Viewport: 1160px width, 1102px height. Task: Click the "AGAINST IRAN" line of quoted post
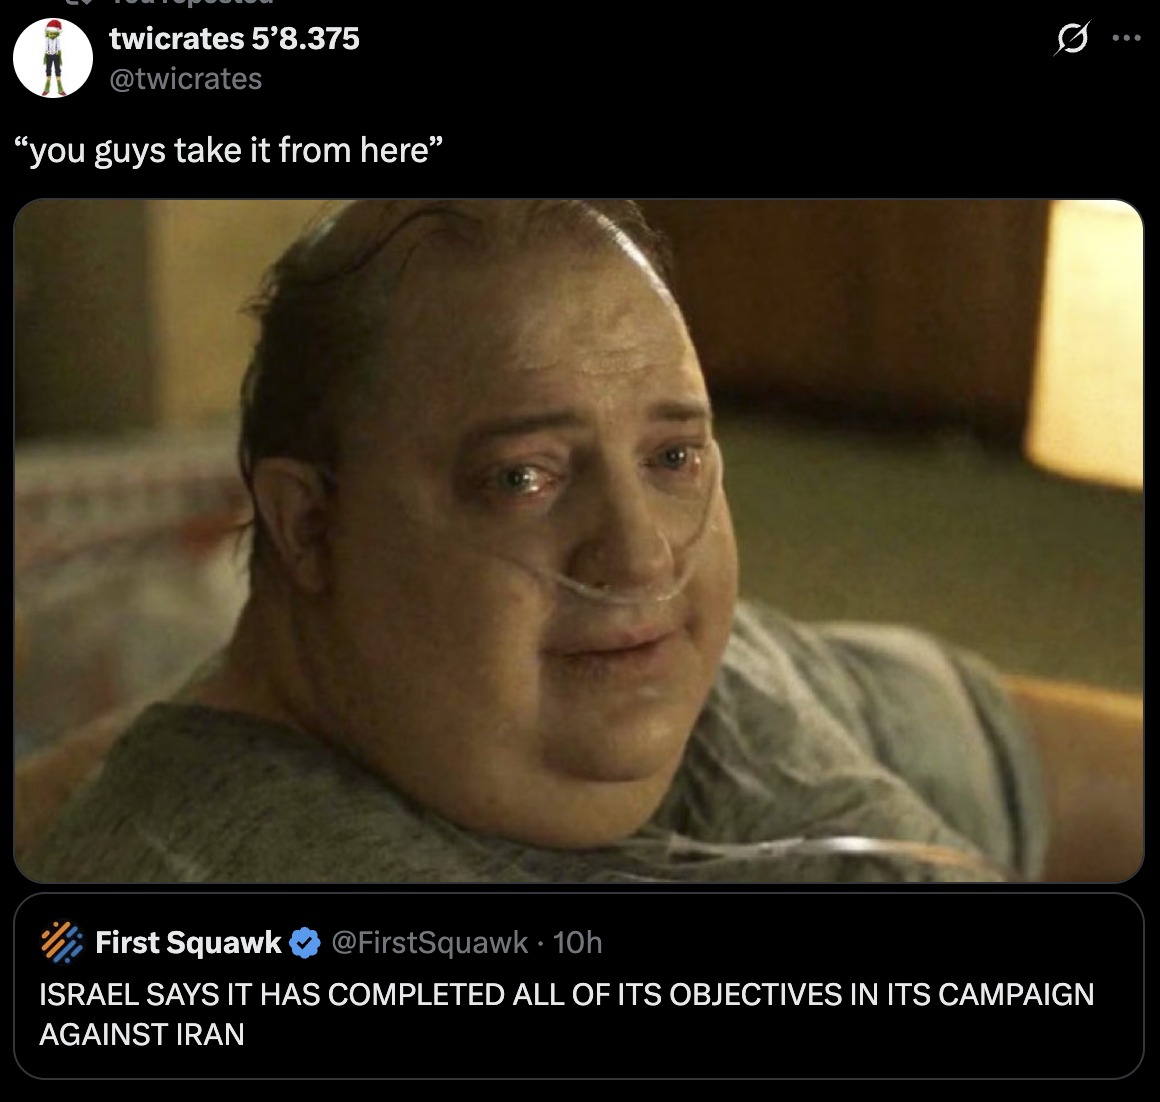[141, 1034]
